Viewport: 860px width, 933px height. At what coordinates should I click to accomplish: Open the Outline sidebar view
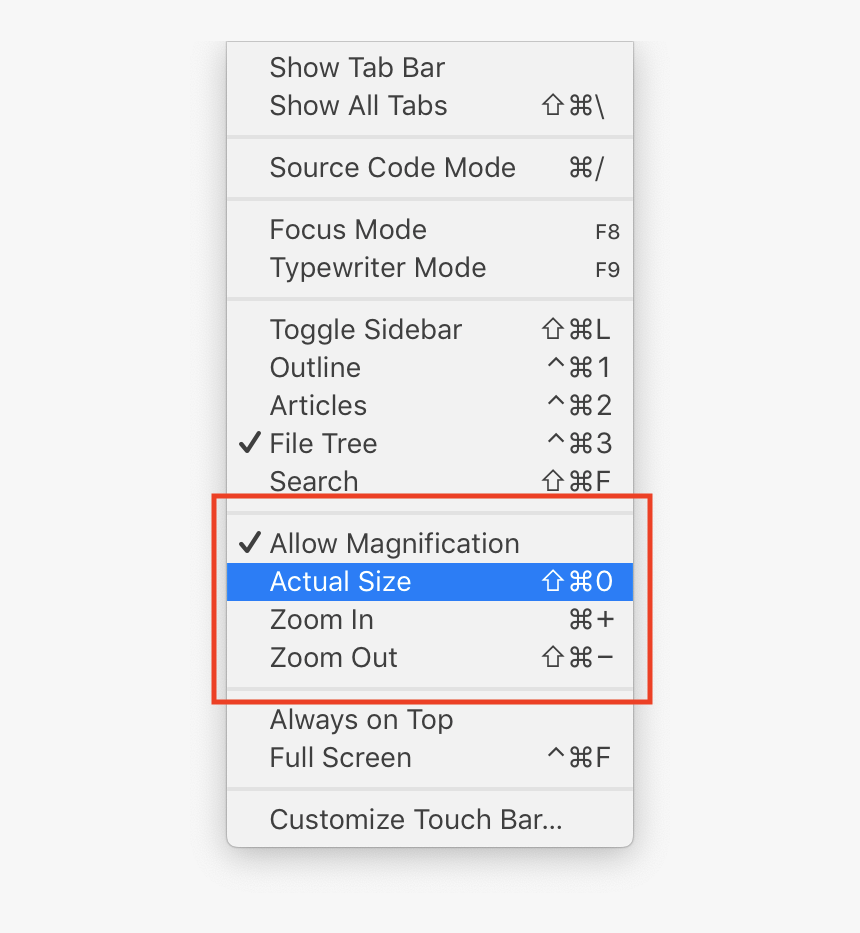(315, 368)
